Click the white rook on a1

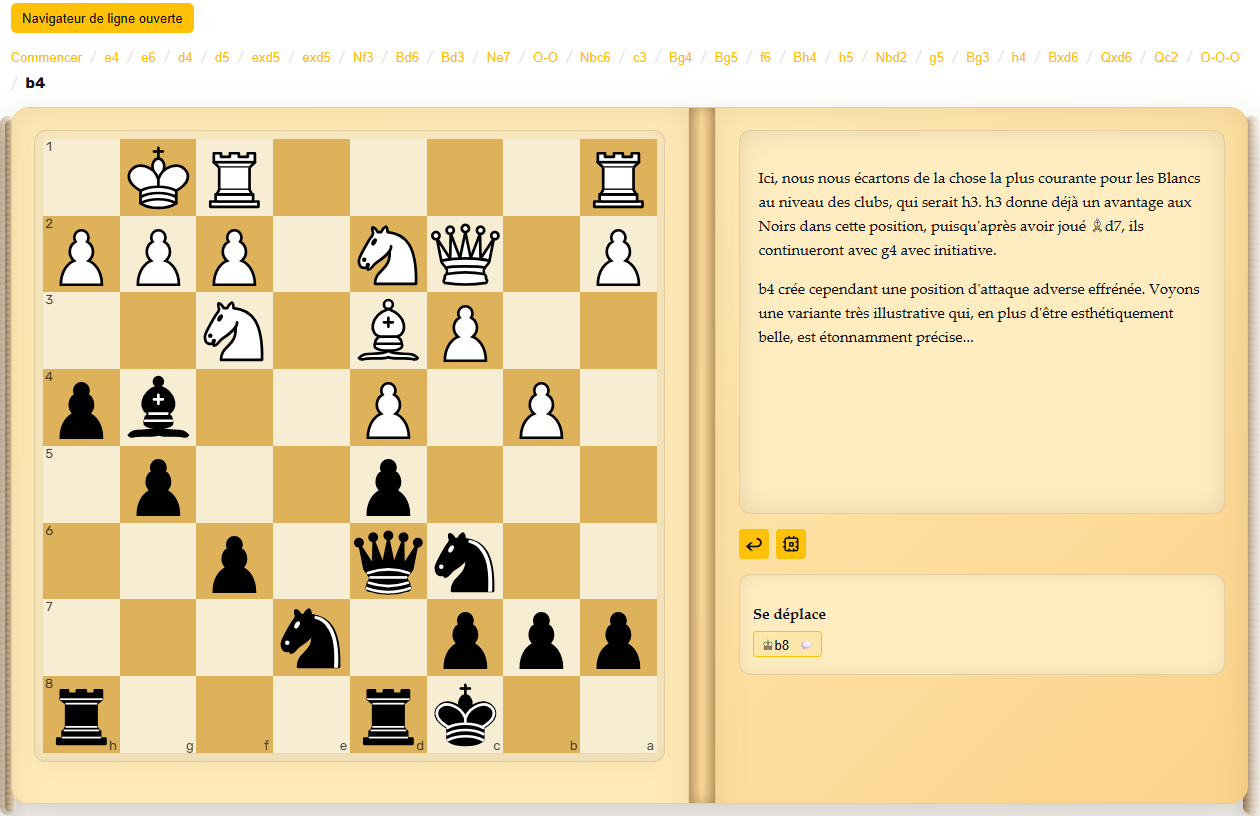pyautogui.click(x=618, y=178)
